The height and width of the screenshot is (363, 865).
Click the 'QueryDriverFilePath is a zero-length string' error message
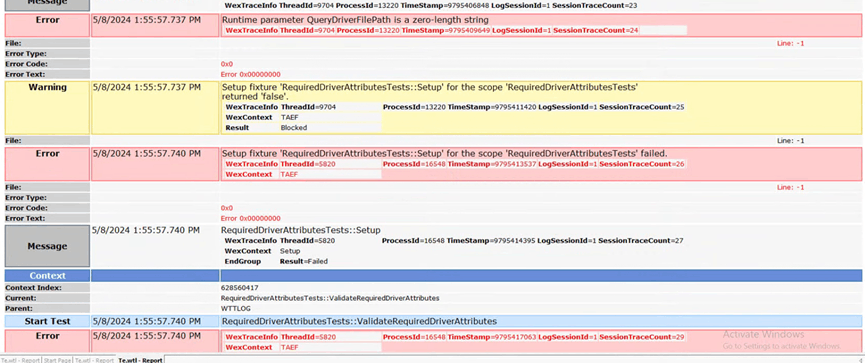pyautogui.click(x=355, y=20)
